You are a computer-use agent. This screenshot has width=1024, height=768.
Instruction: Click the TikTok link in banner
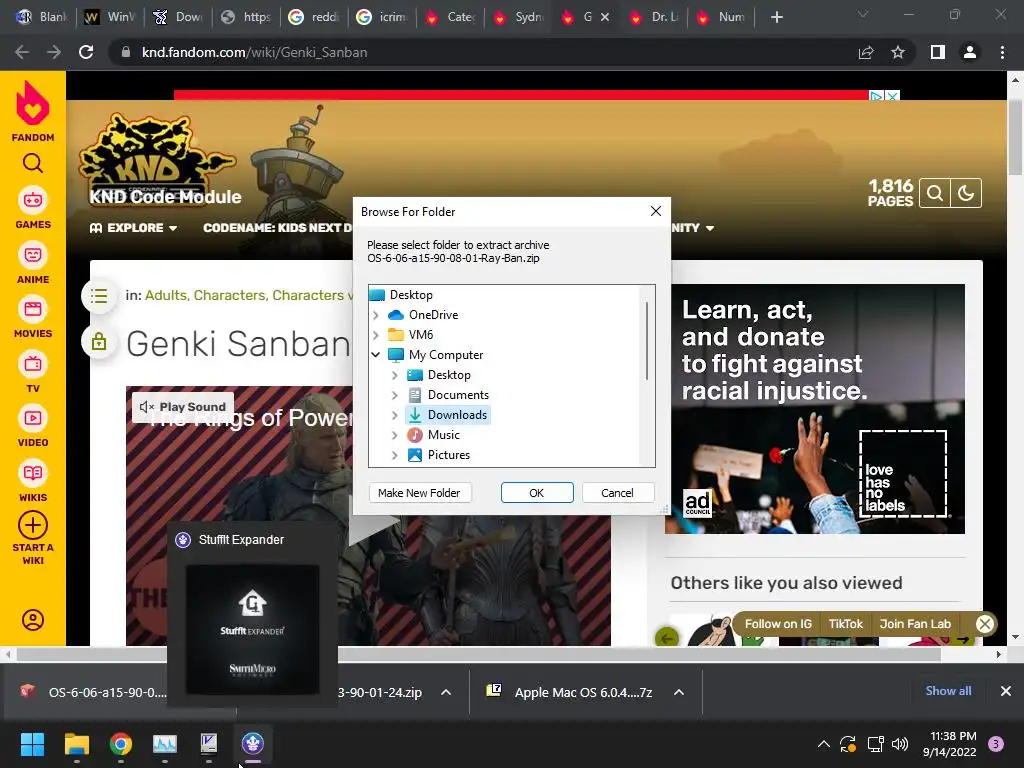point(846,624)
